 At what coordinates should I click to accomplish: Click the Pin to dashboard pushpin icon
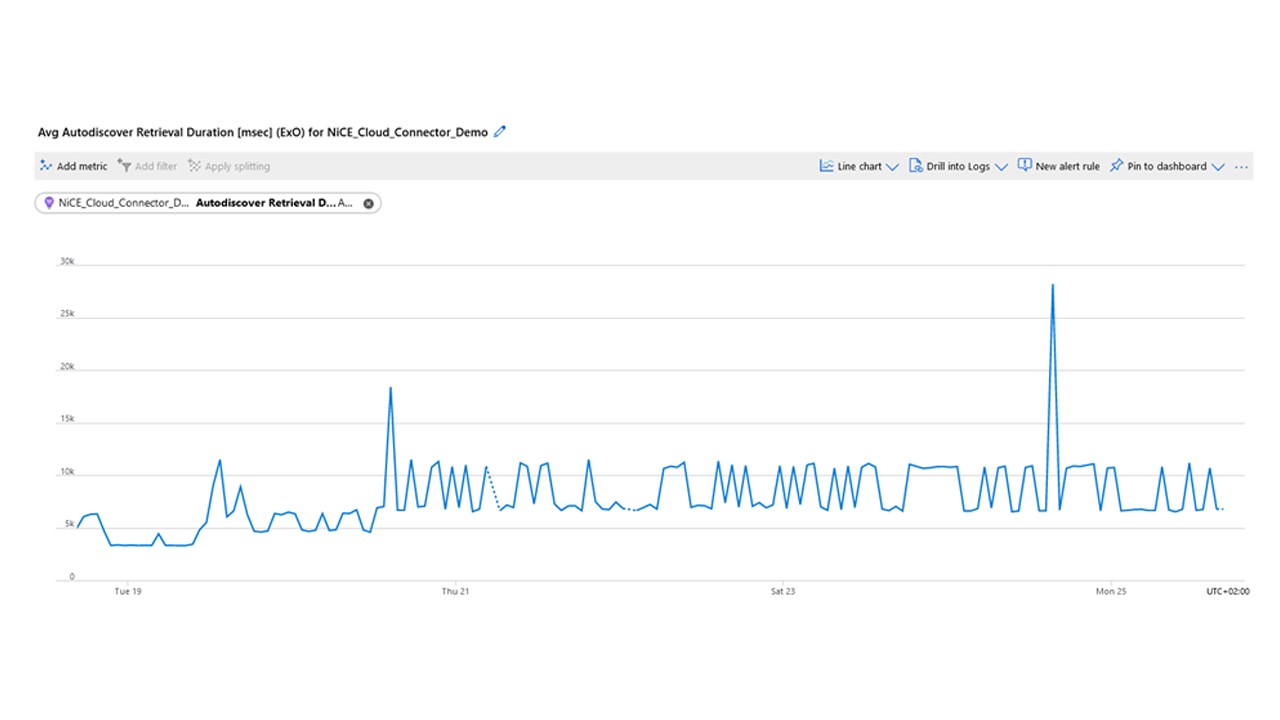(x=1117, y=166)
